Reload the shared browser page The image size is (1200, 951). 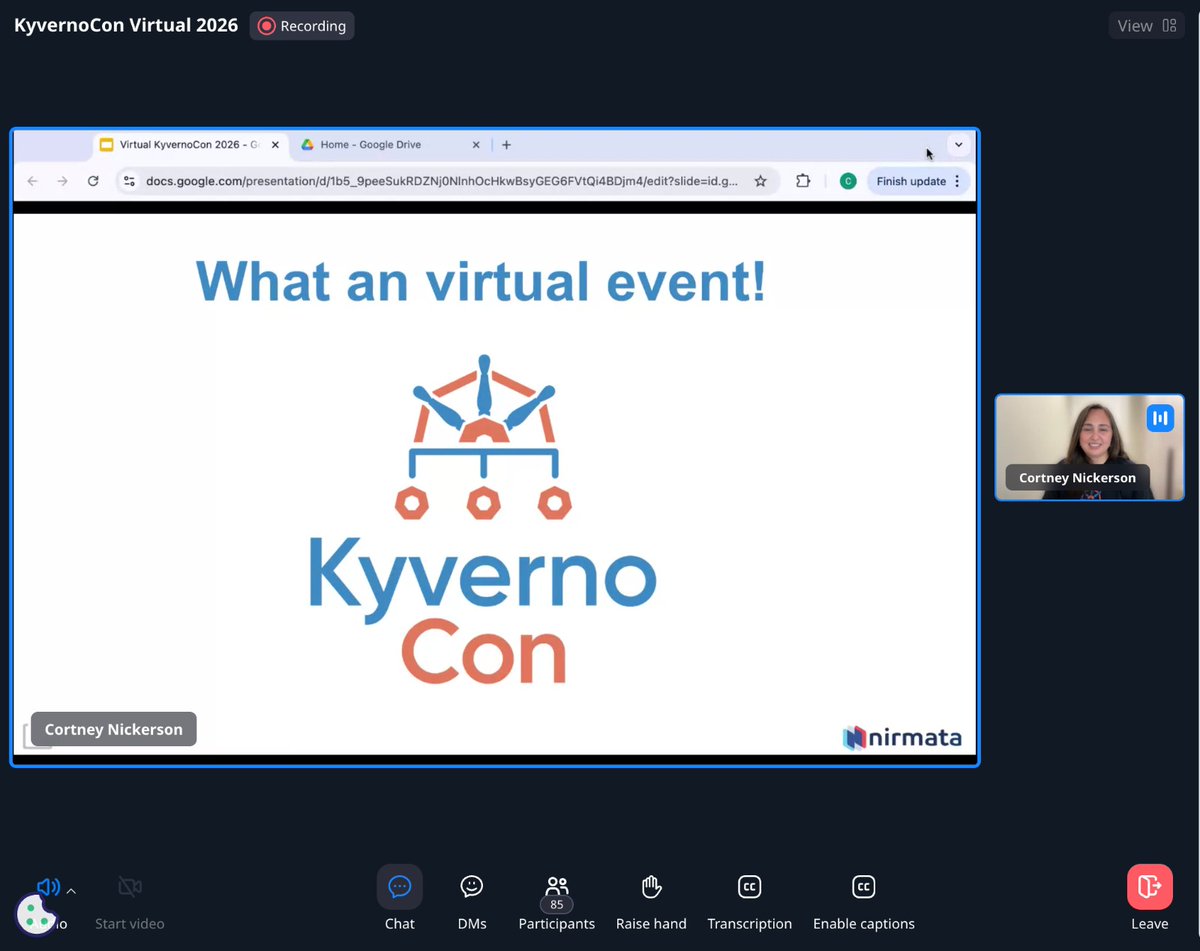[x=93, y=181]
